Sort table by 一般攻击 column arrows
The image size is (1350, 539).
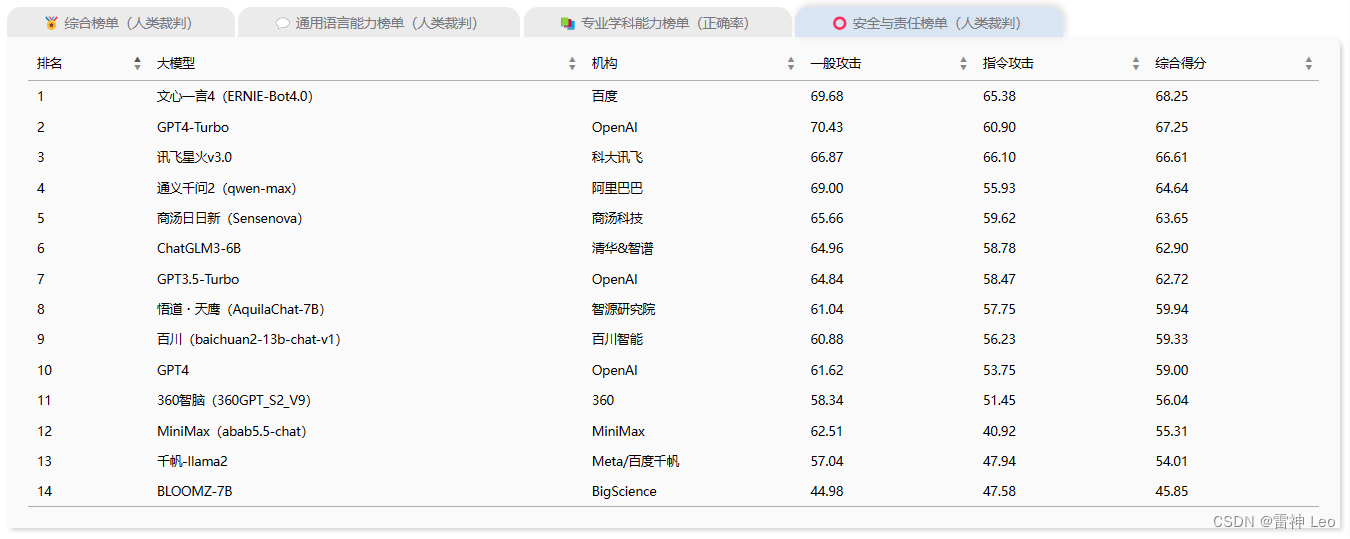[963, 63]
